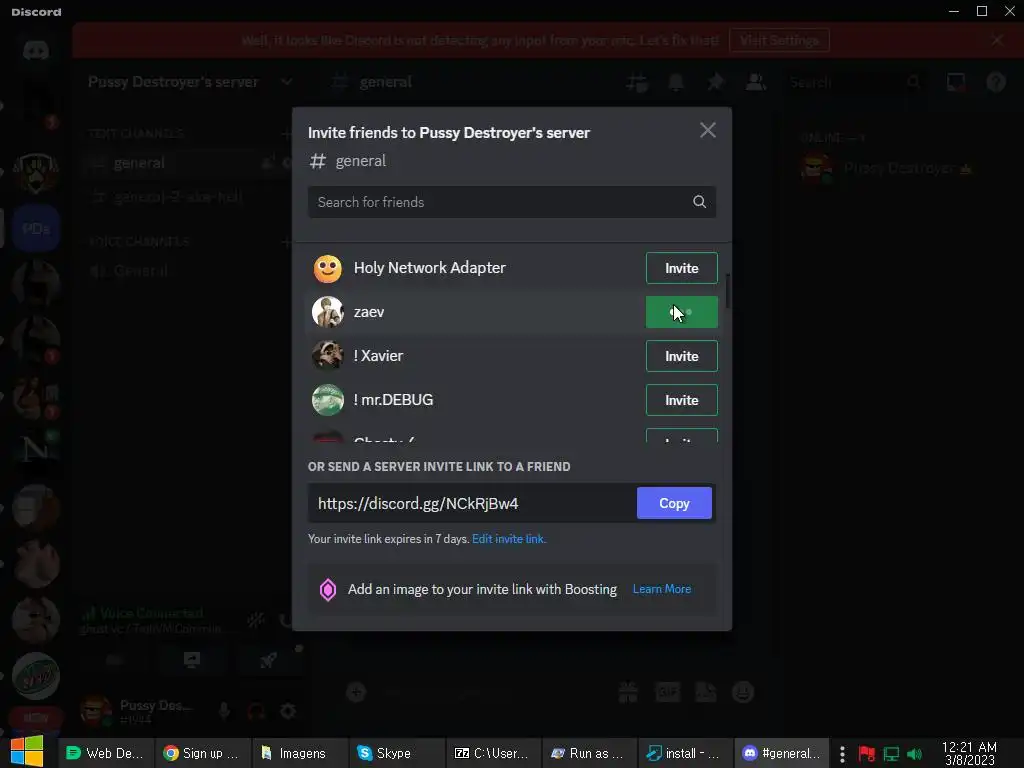The image size is (1024, 768).
Task: Toggle microphone mute in user panel
Action: tap(224, 711)
